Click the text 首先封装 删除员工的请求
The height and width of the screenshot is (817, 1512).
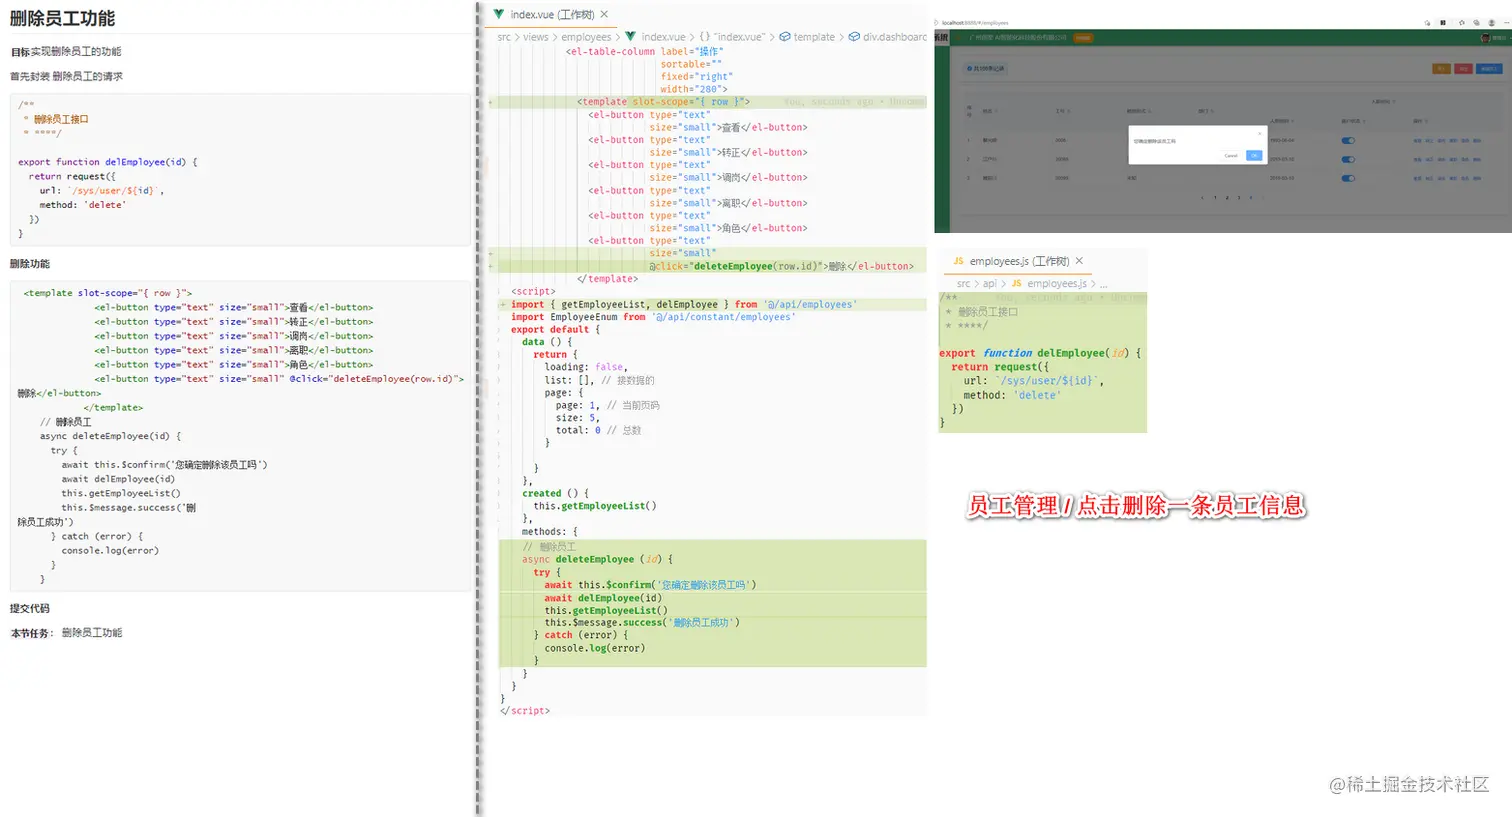point(67,76)
